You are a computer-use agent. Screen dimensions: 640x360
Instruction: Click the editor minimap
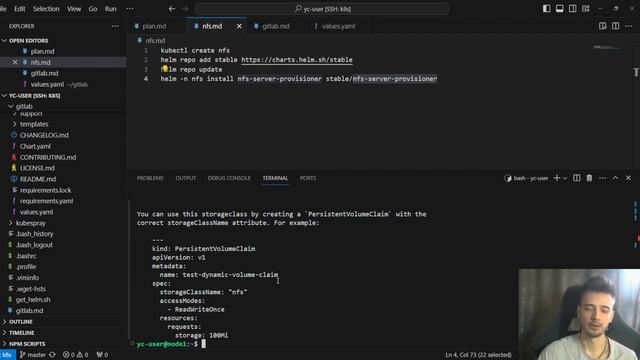pos(607,48)
